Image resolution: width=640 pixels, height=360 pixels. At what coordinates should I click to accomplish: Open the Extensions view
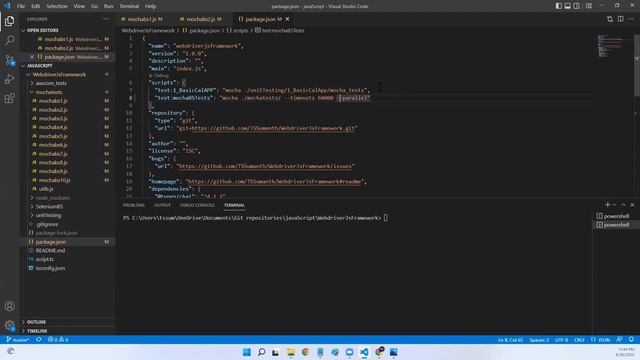point(9,98)
